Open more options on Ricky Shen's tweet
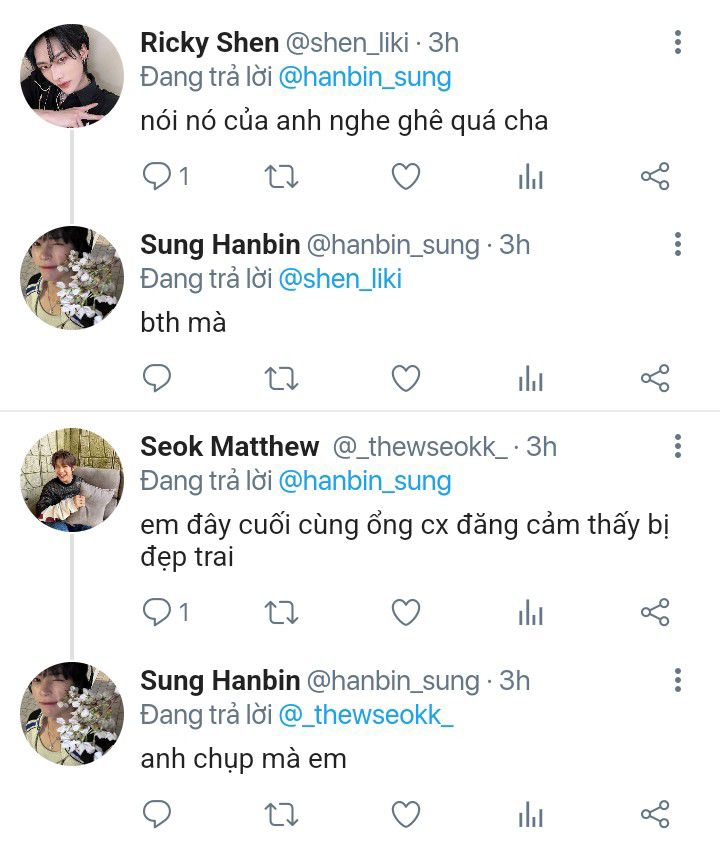Image resolution: width=720 pixels, height=843 pixels. [678, 43]
